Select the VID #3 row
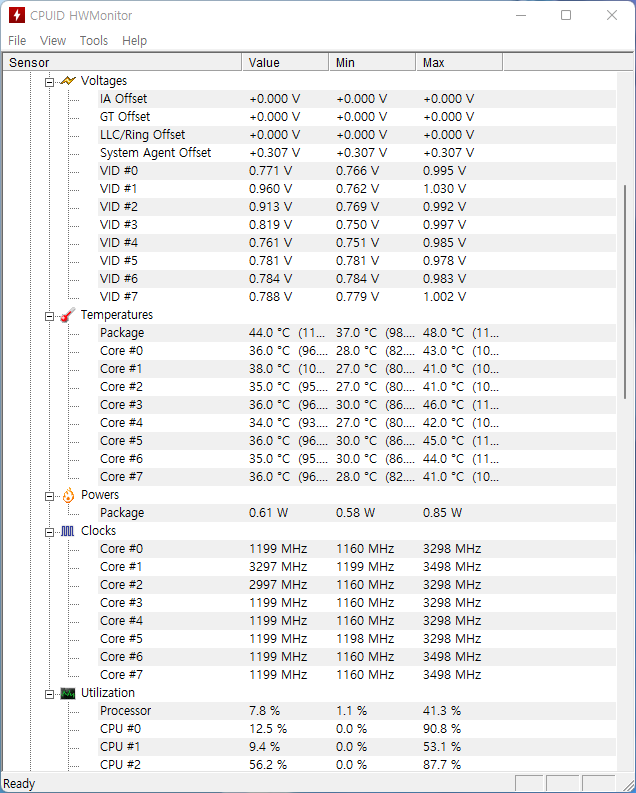This screenshot has width=636, height=793. click(357, 225)
